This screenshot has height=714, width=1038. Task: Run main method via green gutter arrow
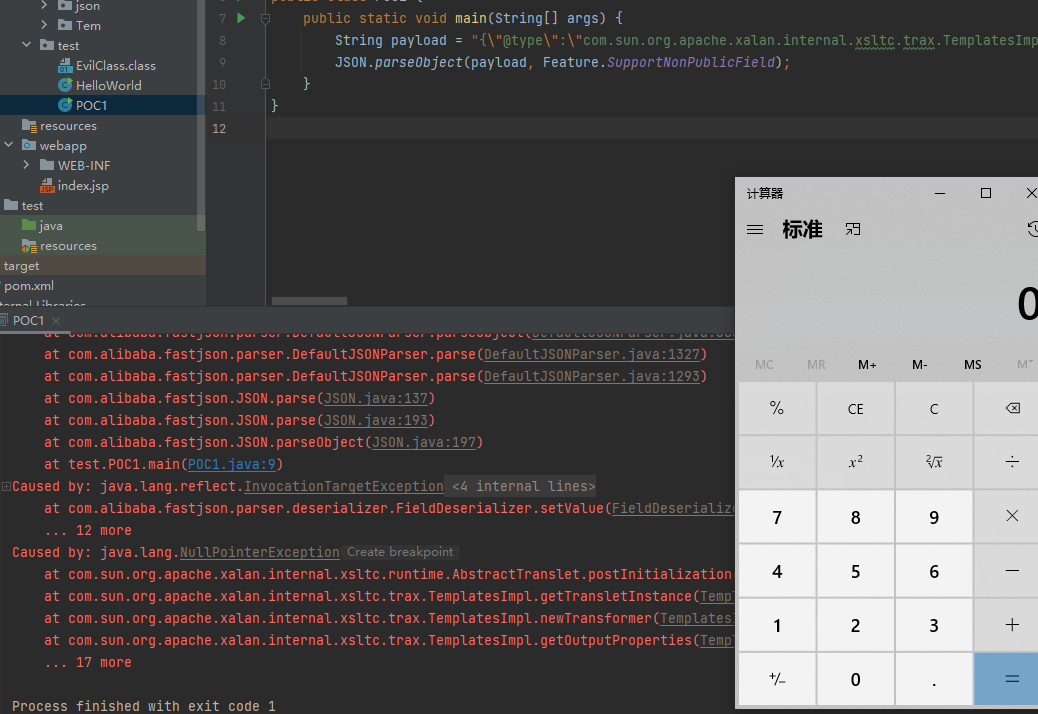tap(242, 18)
